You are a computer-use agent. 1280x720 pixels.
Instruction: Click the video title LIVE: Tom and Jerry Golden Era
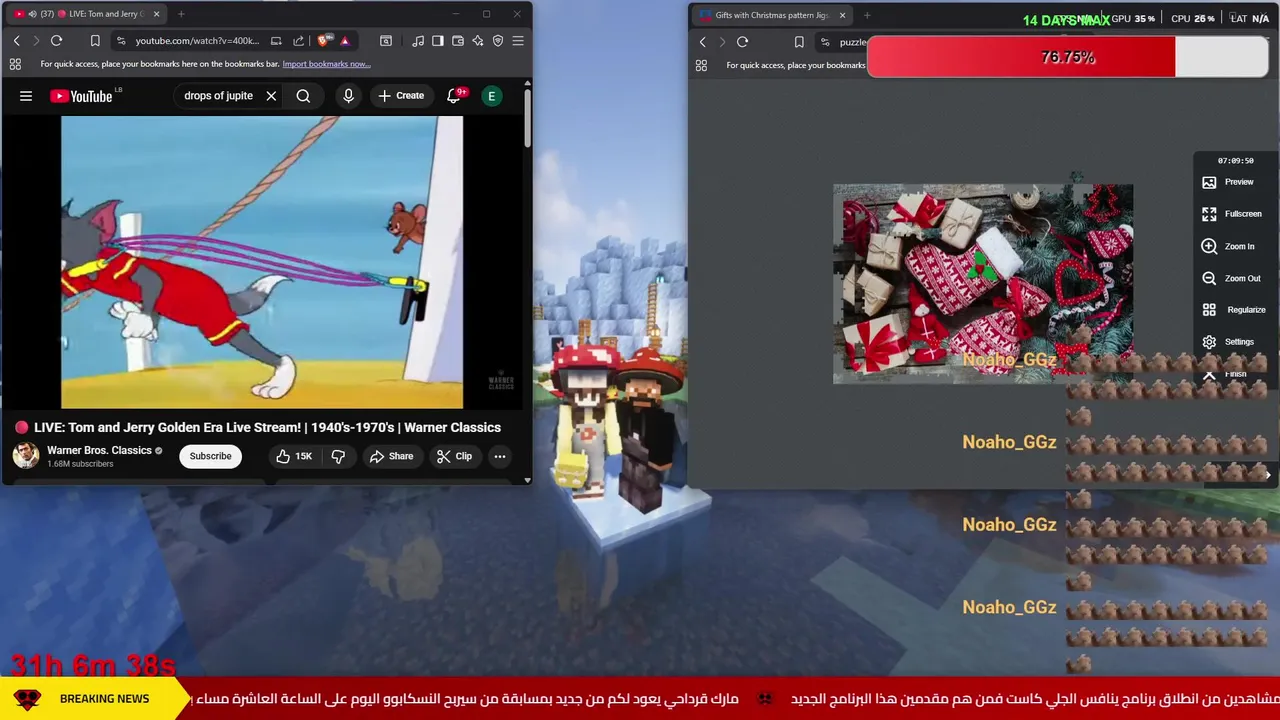point(267,427)
